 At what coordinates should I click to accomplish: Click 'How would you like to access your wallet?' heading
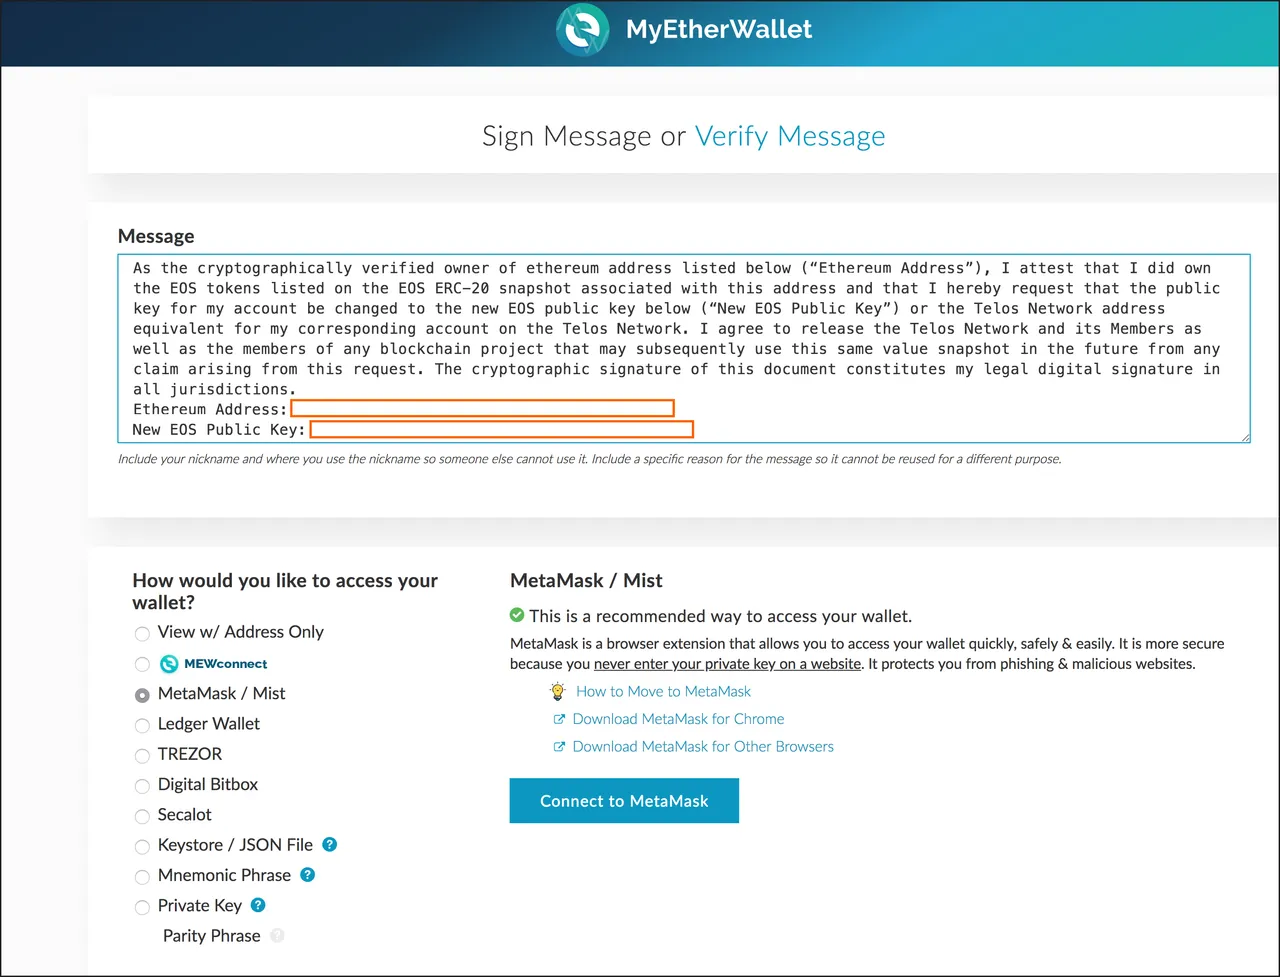[x=285, y=591]
